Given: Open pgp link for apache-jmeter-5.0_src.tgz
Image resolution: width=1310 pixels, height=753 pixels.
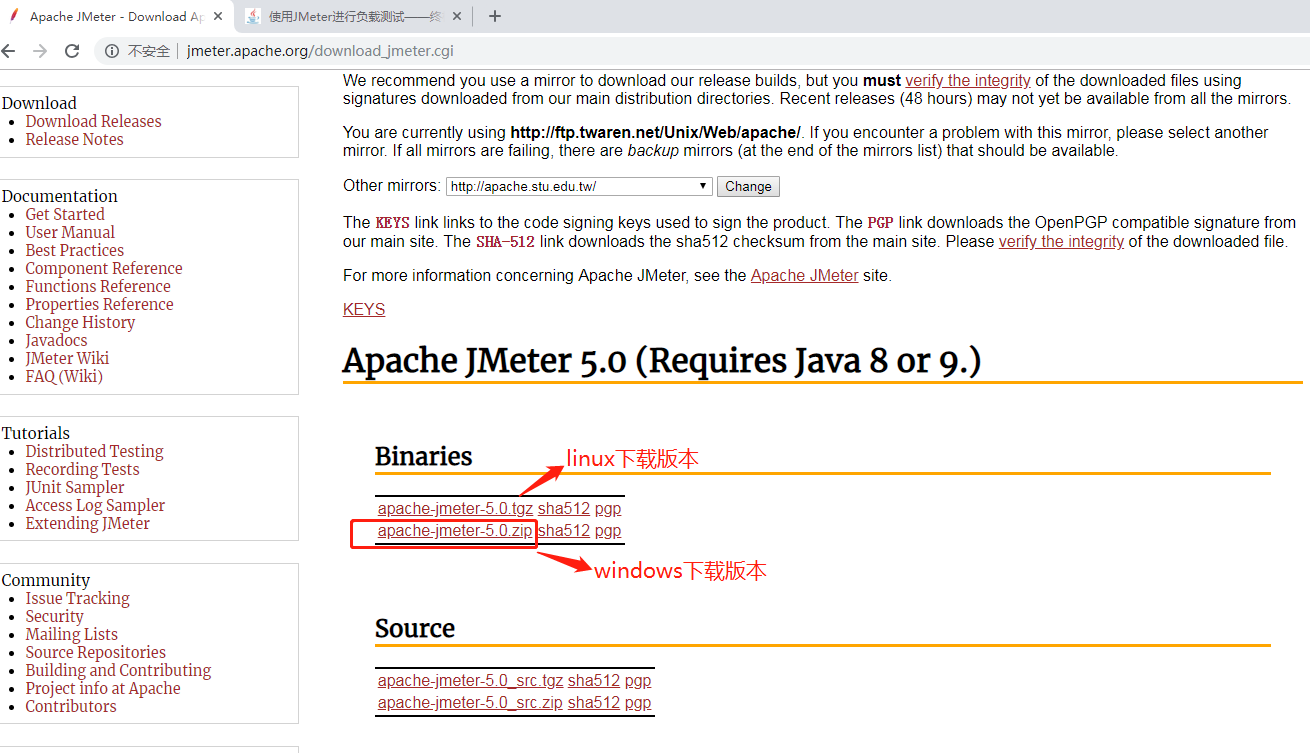Looking at the screenshot, I should (638, 680).
